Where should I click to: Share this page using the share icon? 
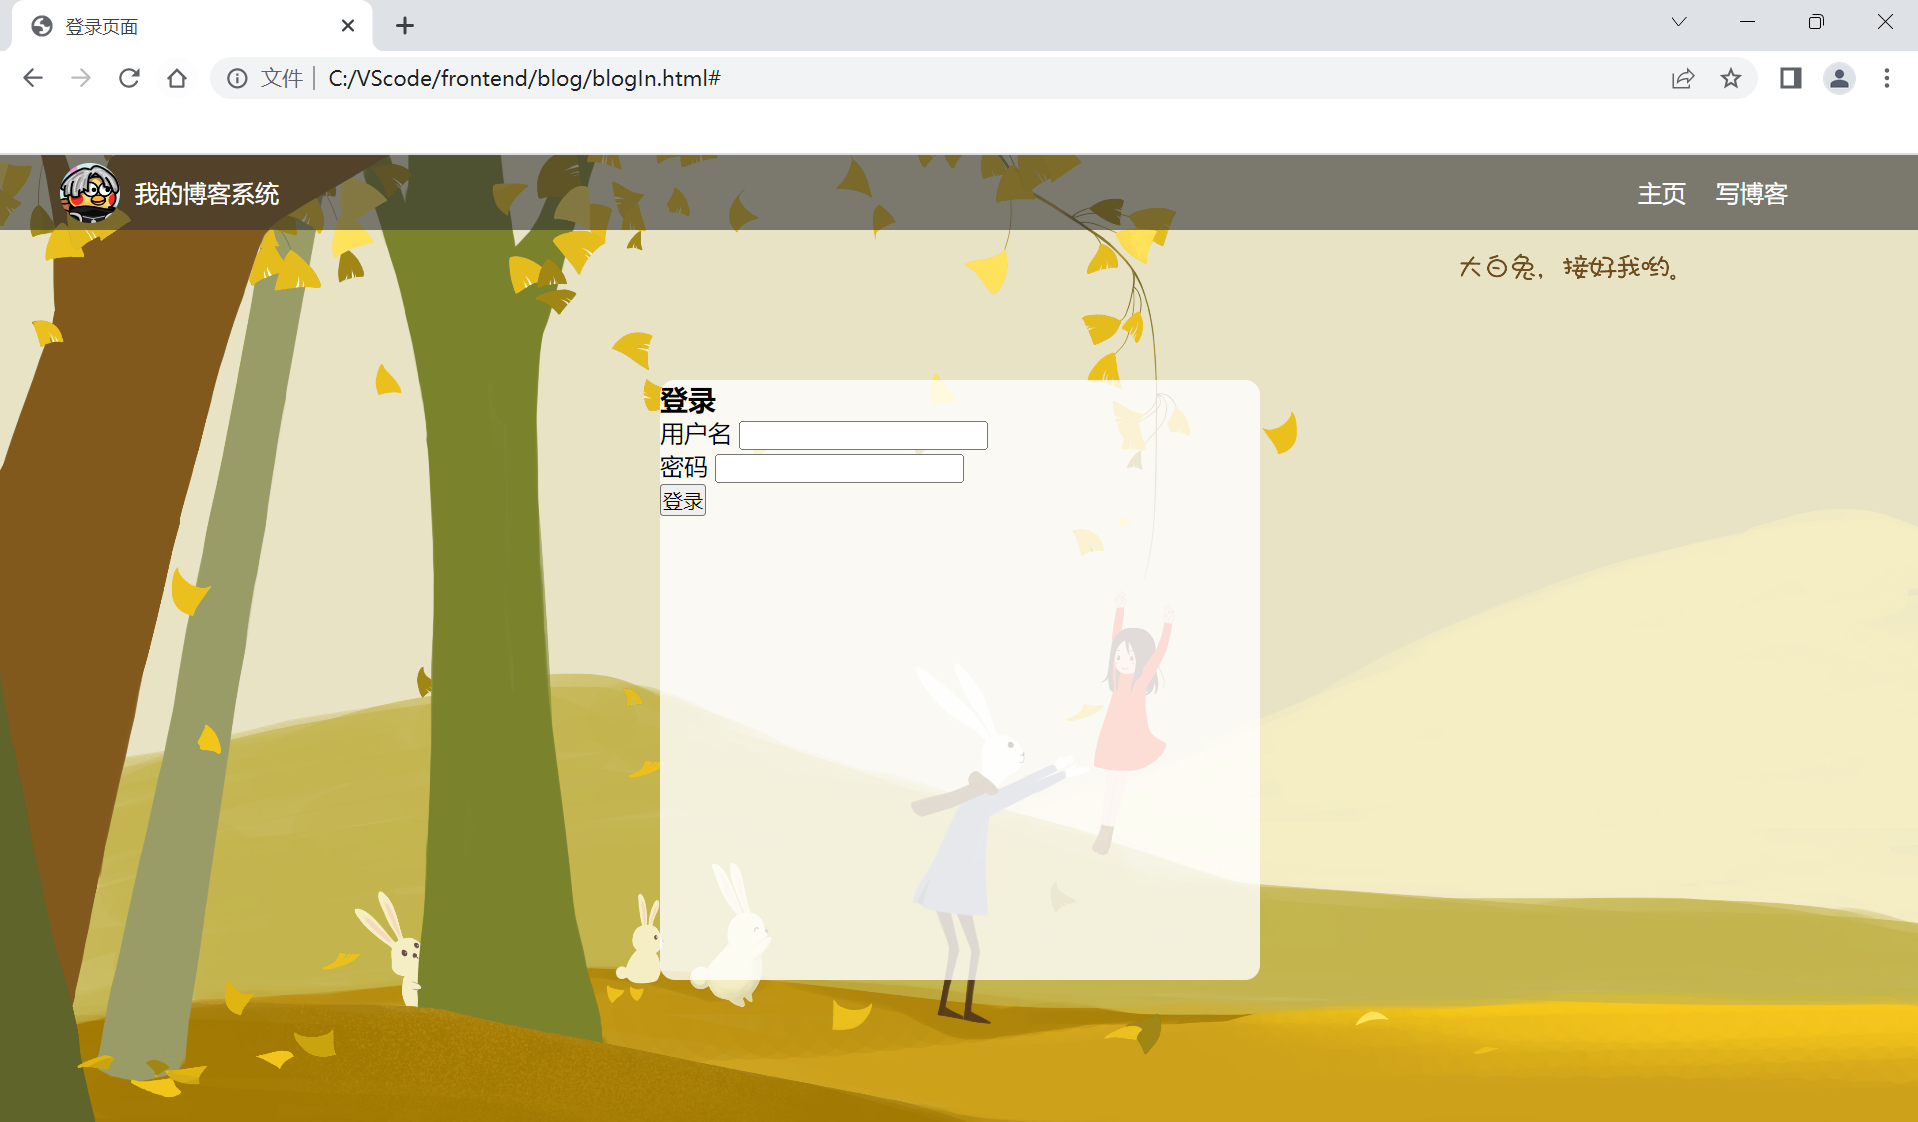point(1683,78)
